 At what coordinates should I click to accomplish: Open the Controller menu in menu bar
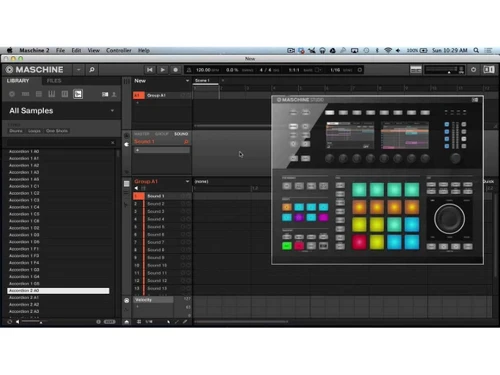pyautogui.click(x=119, y=50)
